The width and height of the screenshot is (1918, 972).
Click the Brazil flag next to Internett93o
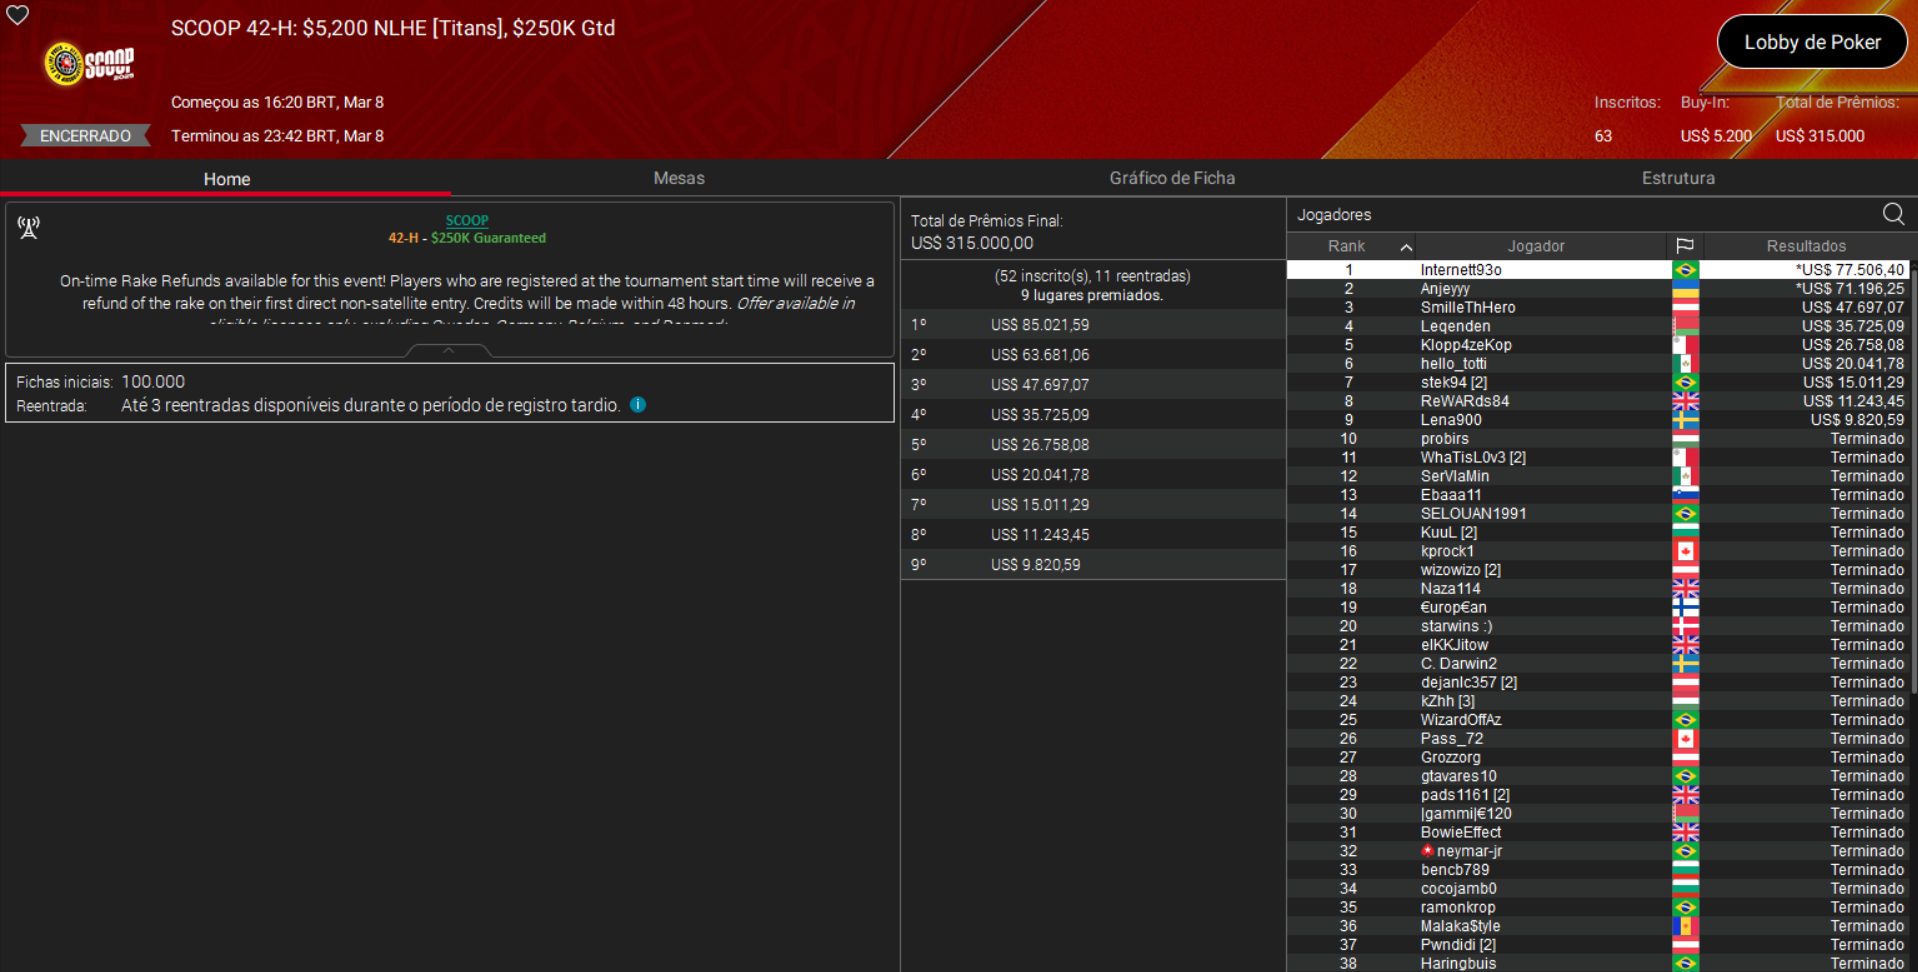point(1686,269)
